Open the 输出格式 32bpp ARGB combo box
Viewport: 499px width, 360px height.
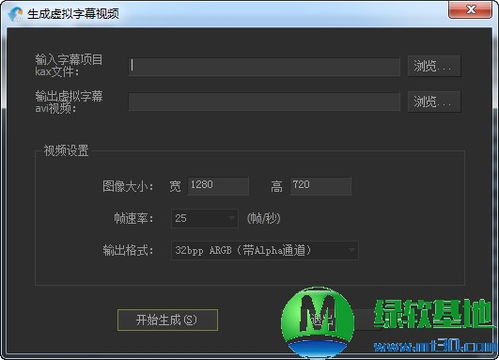click(x=265, y=250)
